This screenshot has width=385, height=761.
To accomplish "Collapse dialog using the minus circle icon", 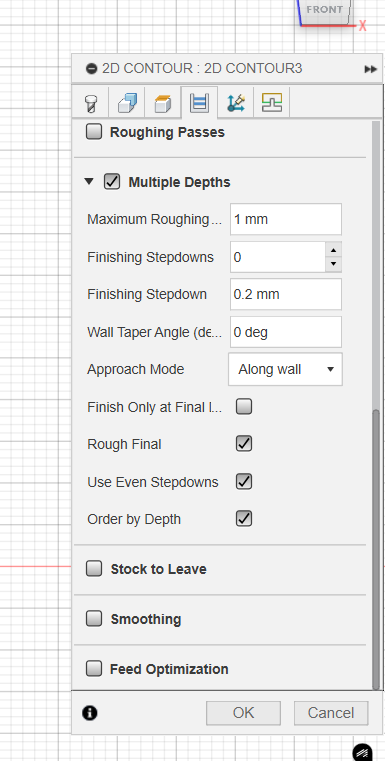I will 91,69.
